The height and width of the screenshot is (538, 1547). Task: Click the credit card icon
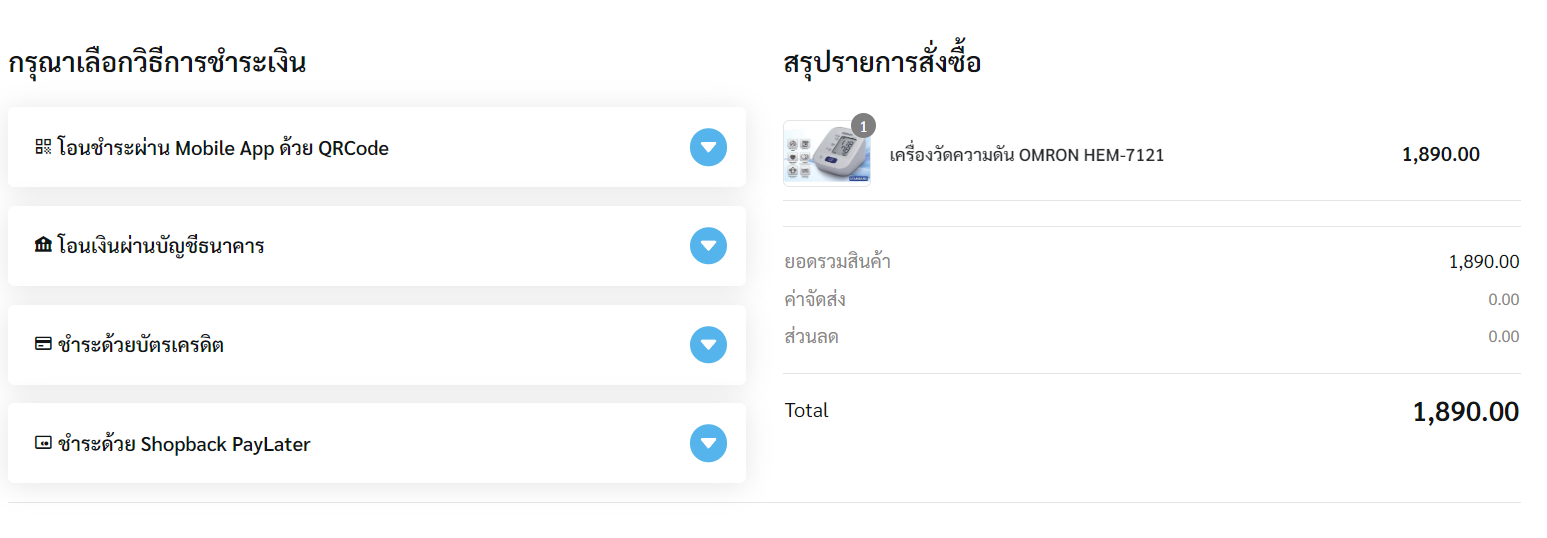(x=43, y=344)
